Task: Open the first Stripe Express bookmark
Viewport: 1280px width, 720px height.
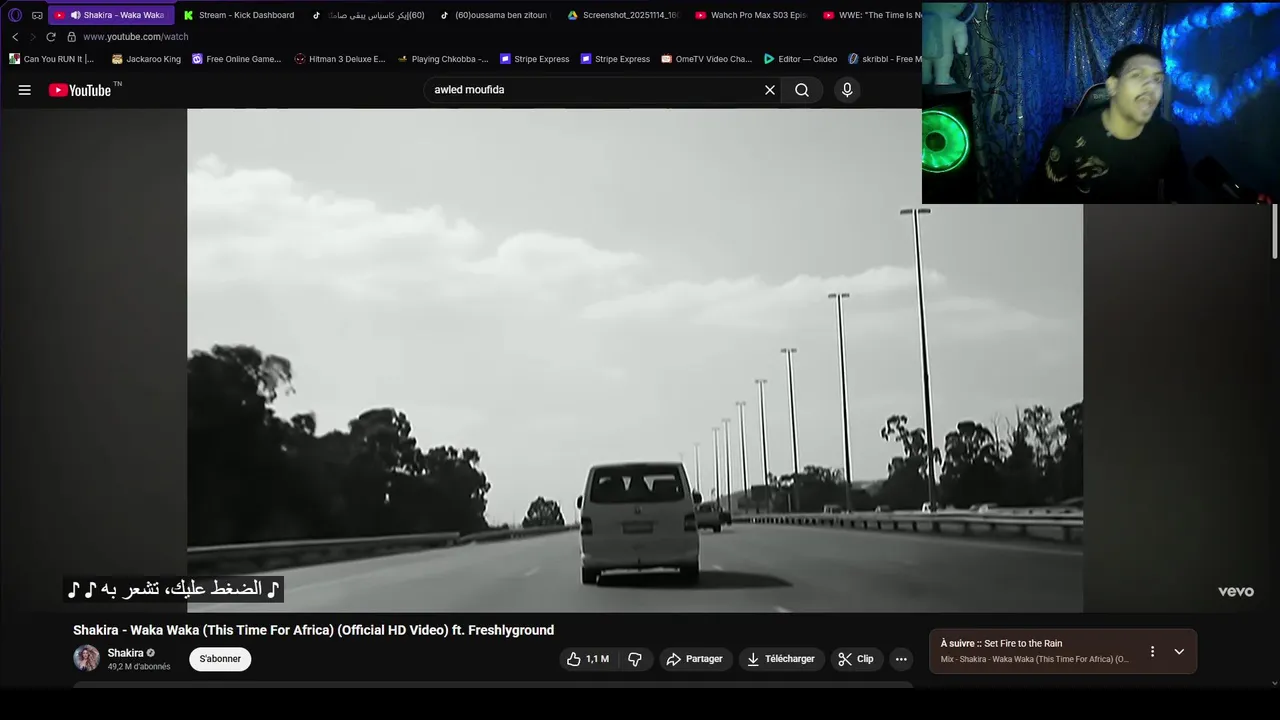Action: click(535, 59)
